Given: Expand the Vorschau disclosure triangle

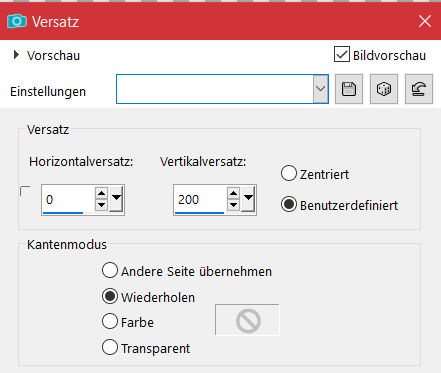Looking at the screenshot, I should pos(16,55).
